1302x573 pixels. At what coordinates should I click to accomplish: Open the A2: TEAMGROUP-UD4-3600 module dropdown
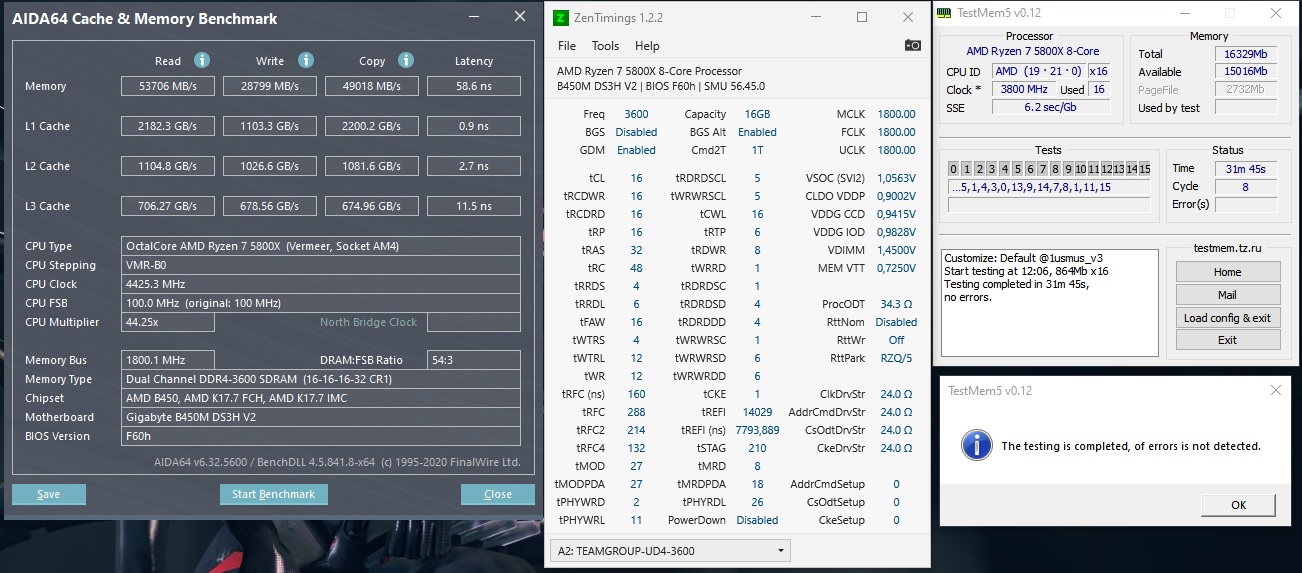click(670, 551)
